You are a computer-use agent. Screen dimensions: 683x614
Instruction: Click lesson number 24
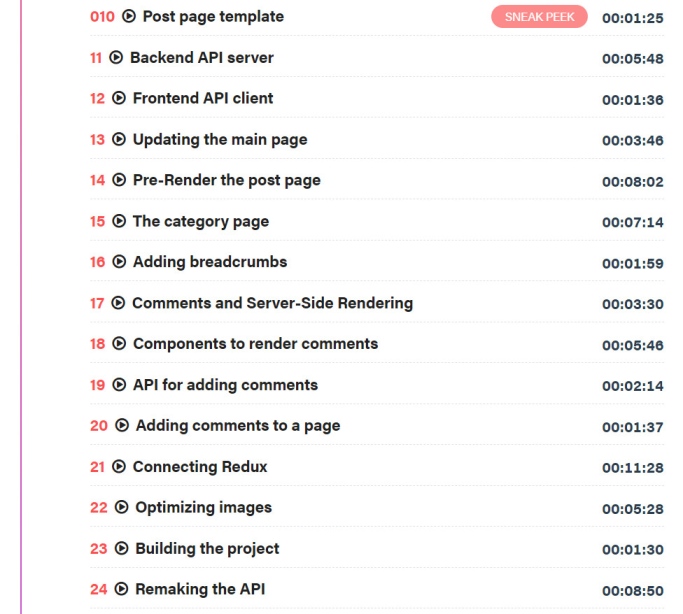point(98,590)
